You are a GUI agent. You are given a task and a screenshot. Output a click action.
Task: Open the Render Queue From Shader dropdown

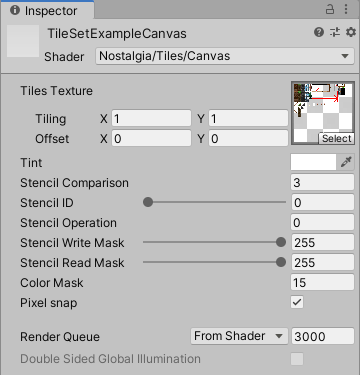coord(239,336)
